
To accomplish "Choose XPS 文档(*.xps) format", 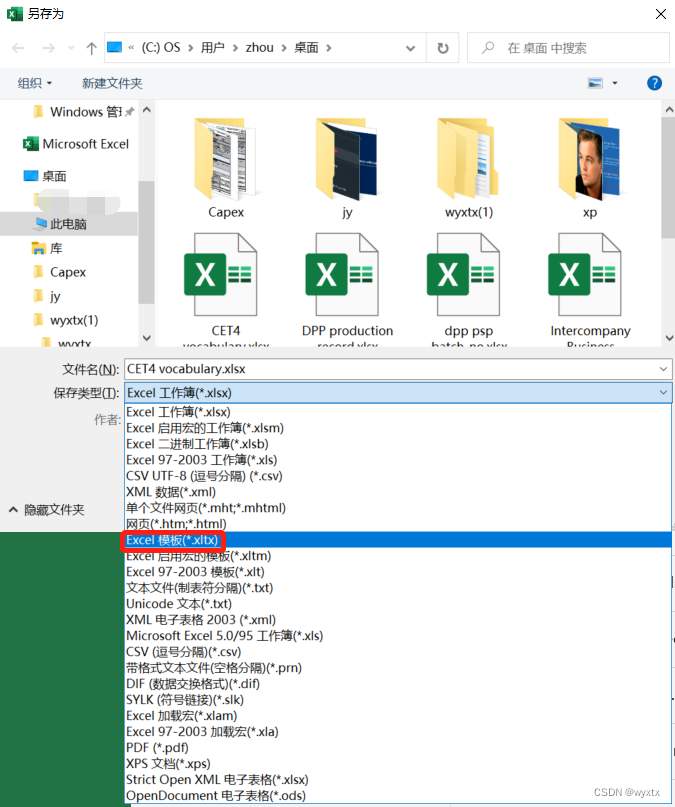I will coord(398,763).
